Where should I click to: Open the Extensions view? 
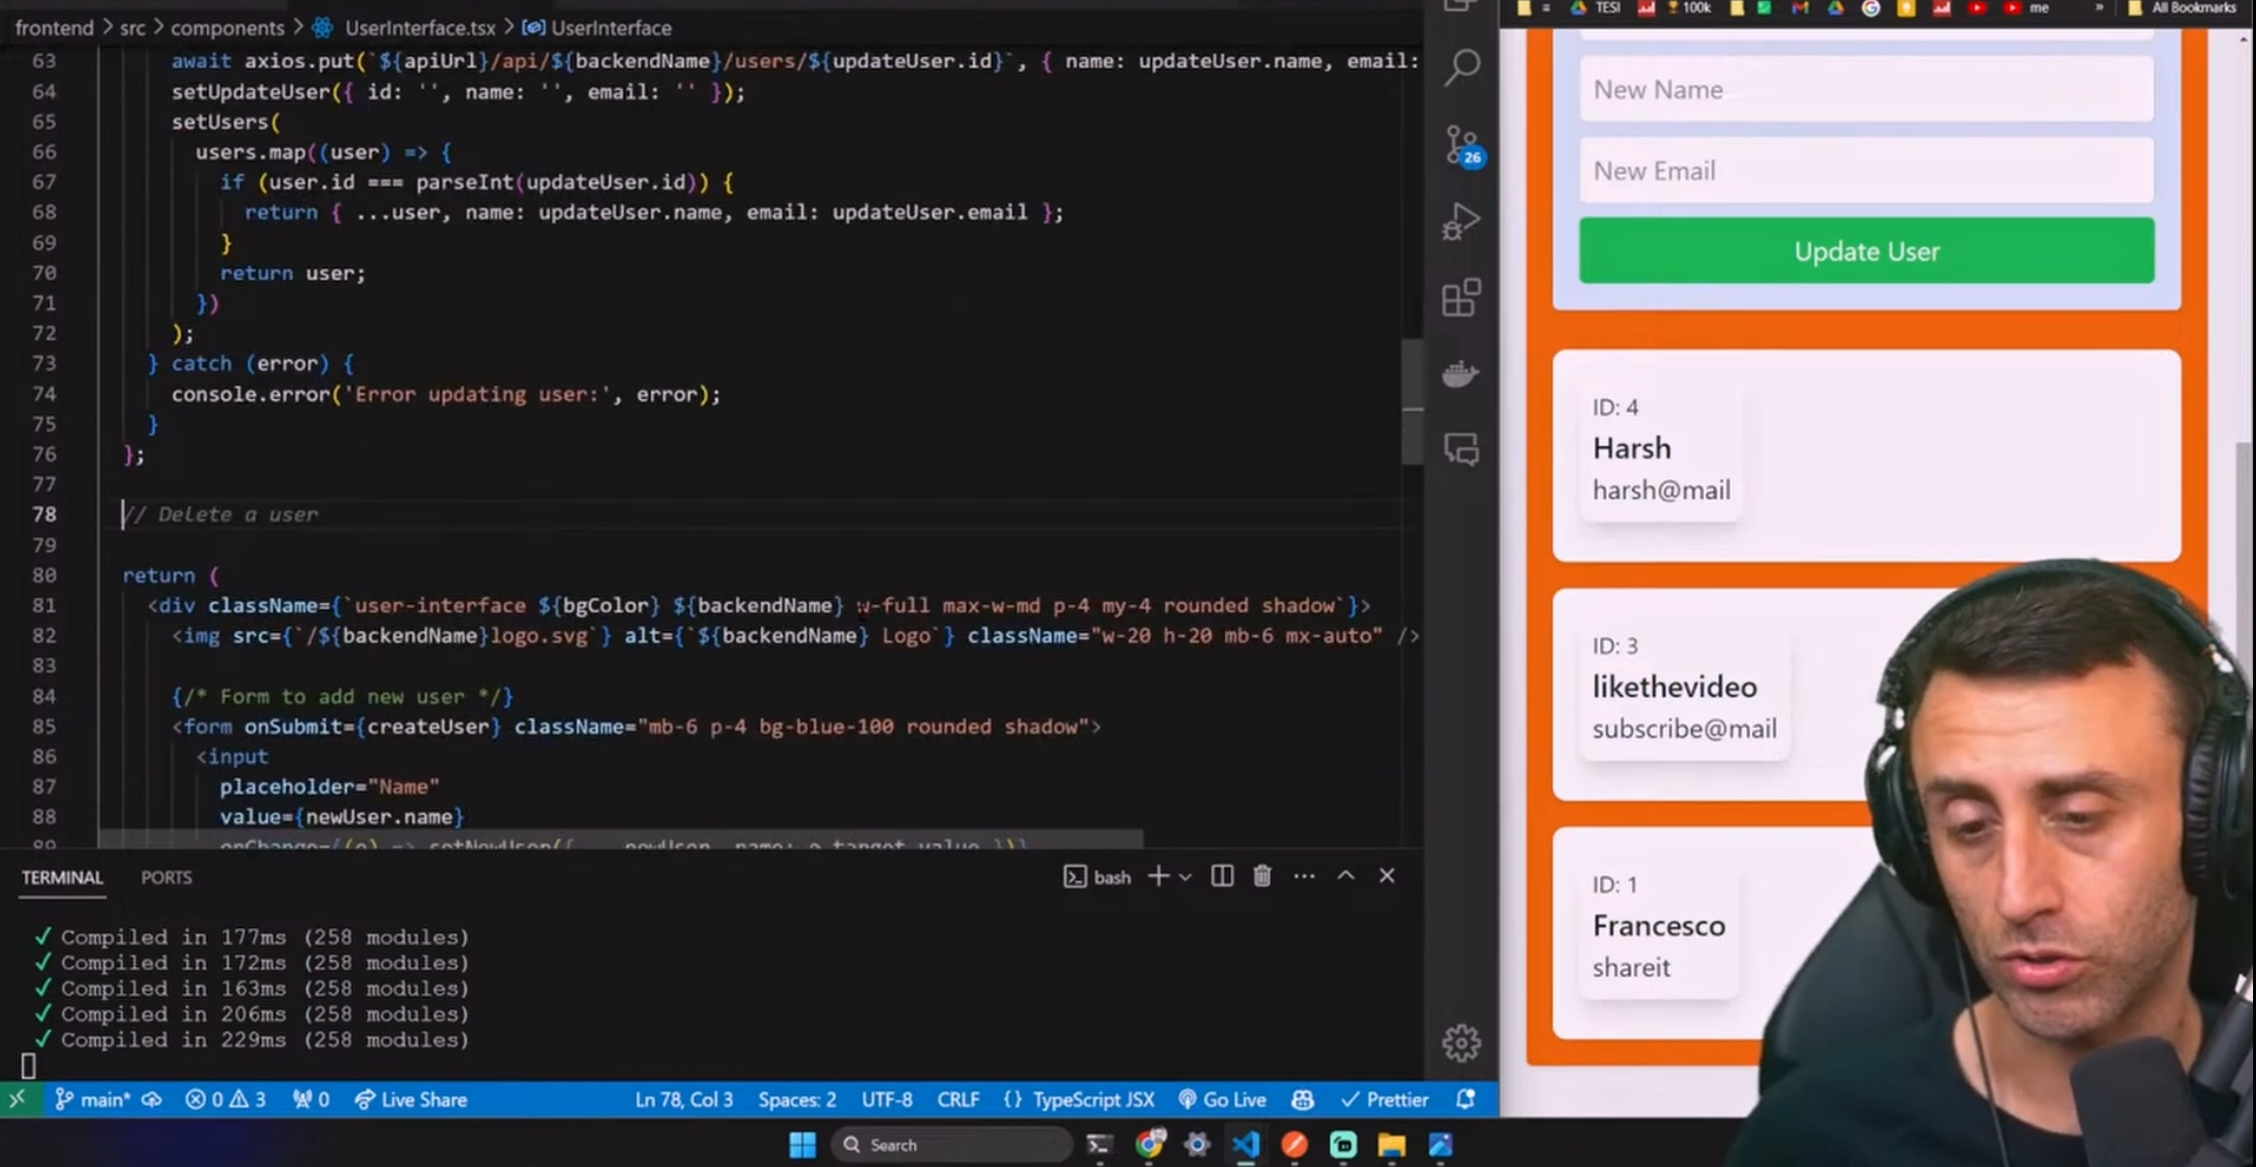point(1461,298)
